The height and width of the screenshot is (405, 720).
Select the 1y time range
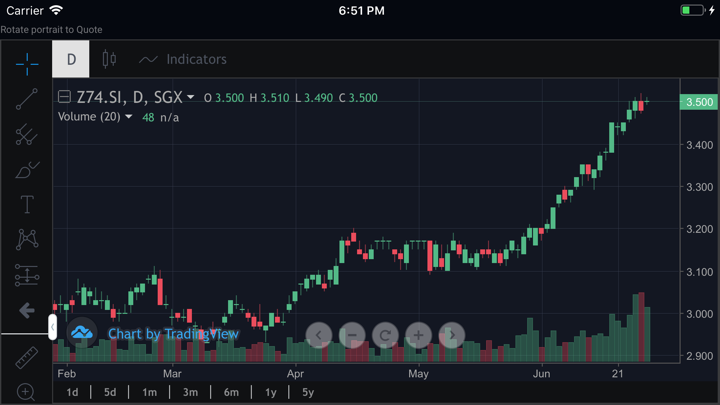270,392
